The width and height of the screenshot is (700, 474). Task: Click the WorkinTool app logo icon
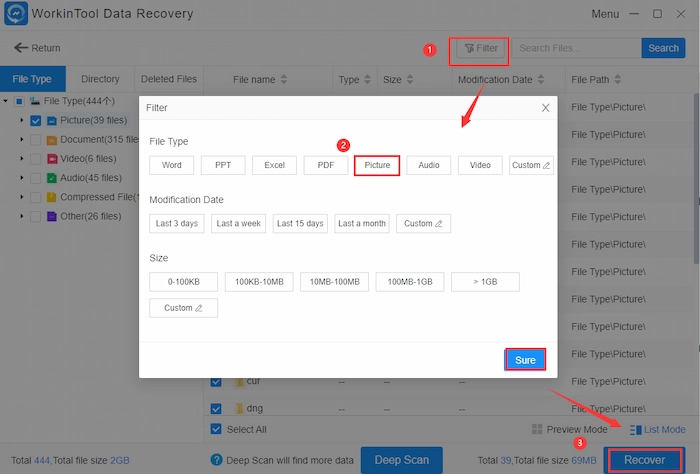coord(16,13)
